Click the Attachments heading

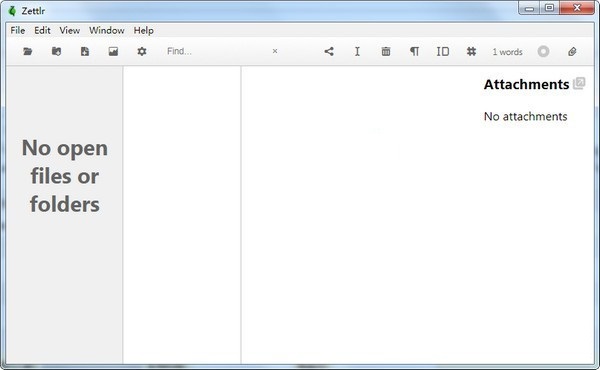527,84
